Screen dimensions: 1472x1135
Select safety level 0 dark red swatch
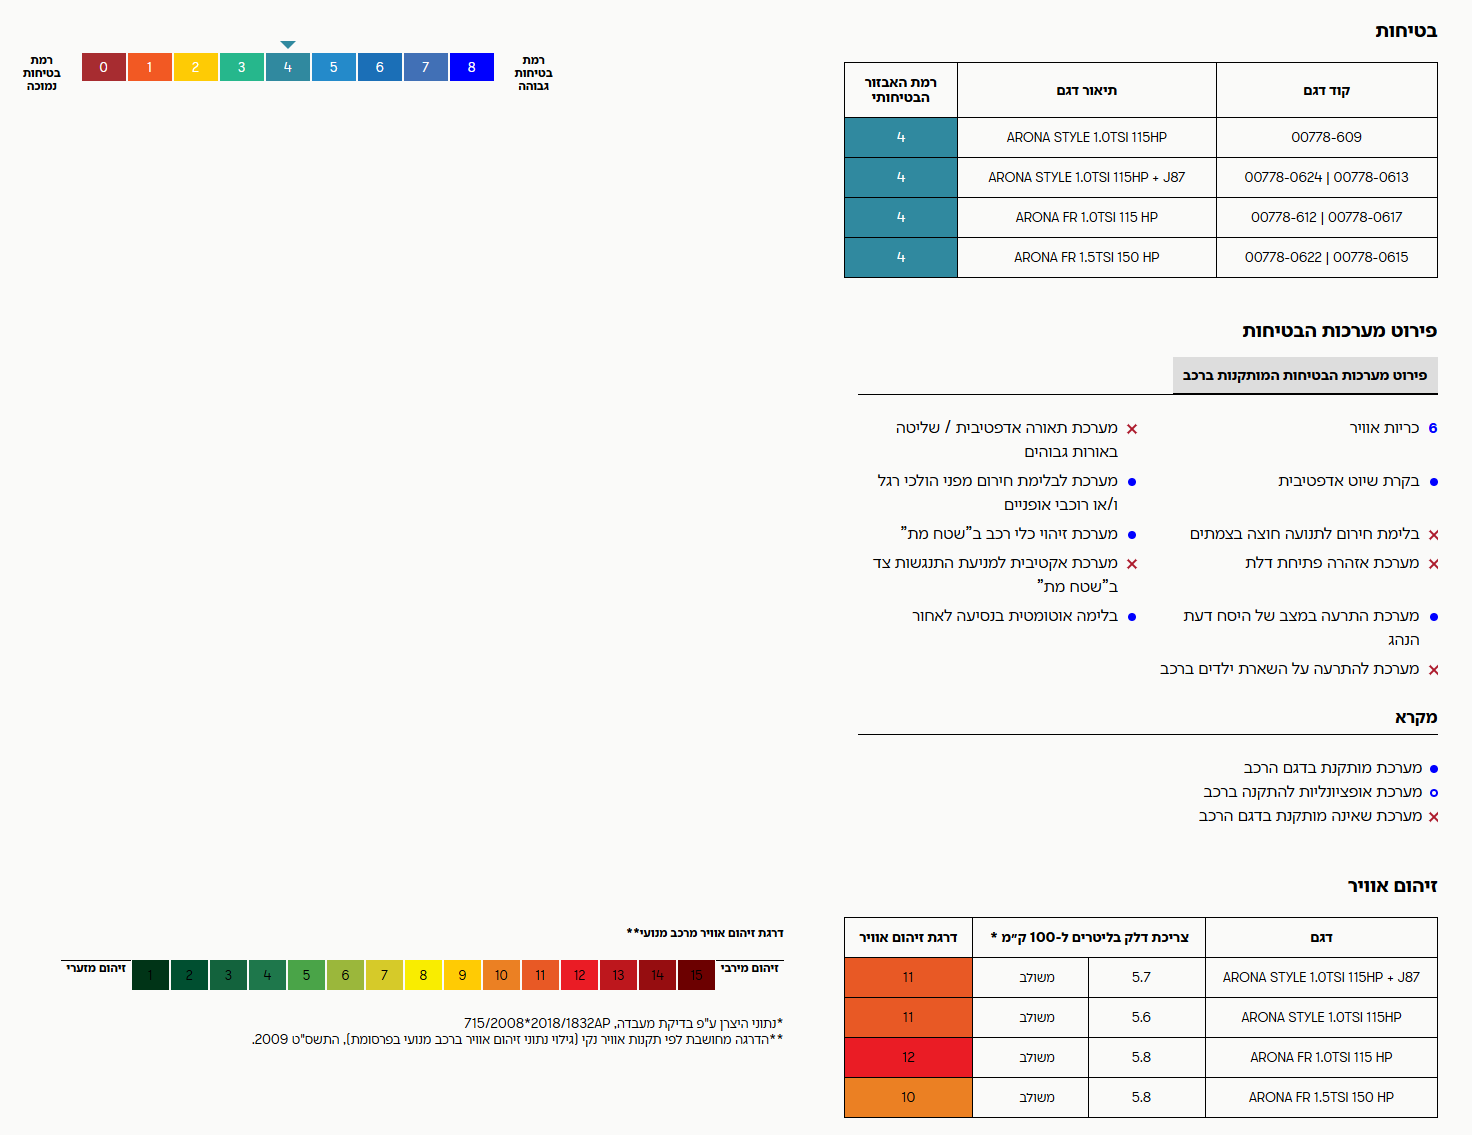[103, 67]
